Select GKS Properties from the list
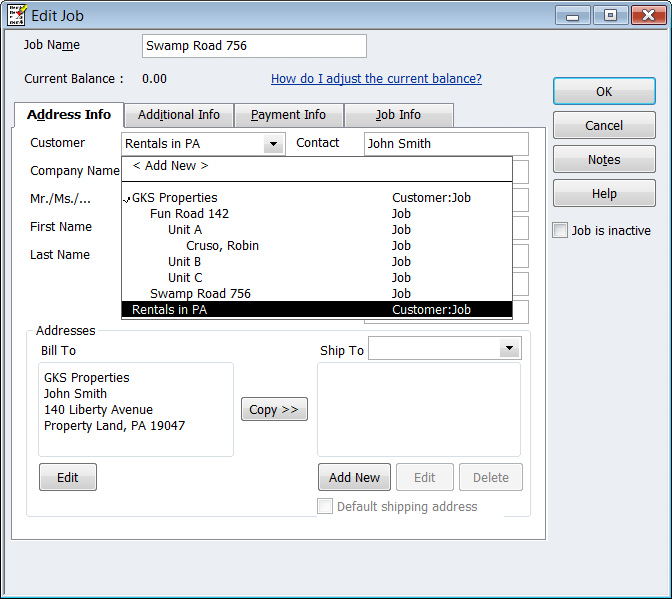Screen dimensions: 672x599 click(x=175, y=198)
